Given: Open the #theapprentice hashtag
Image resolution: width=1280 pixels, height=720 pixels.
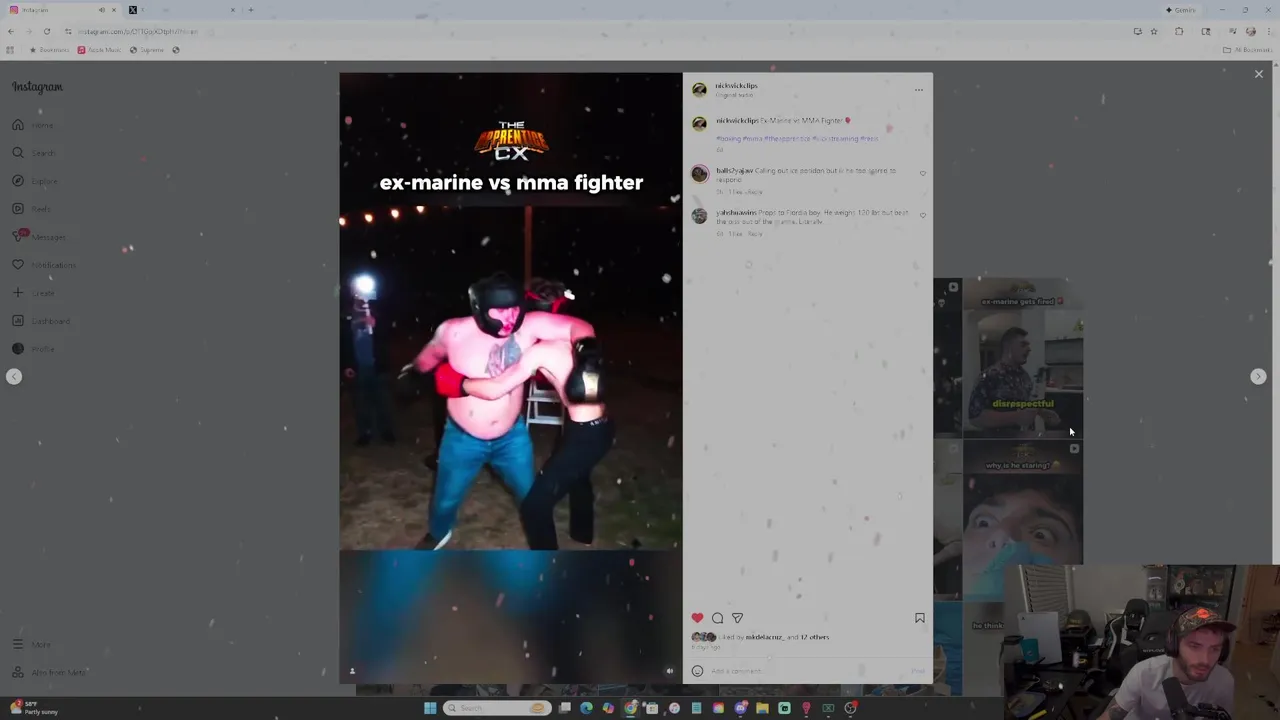Looking at the screenshot, I should pyautogui.click(x=786, y=139).
